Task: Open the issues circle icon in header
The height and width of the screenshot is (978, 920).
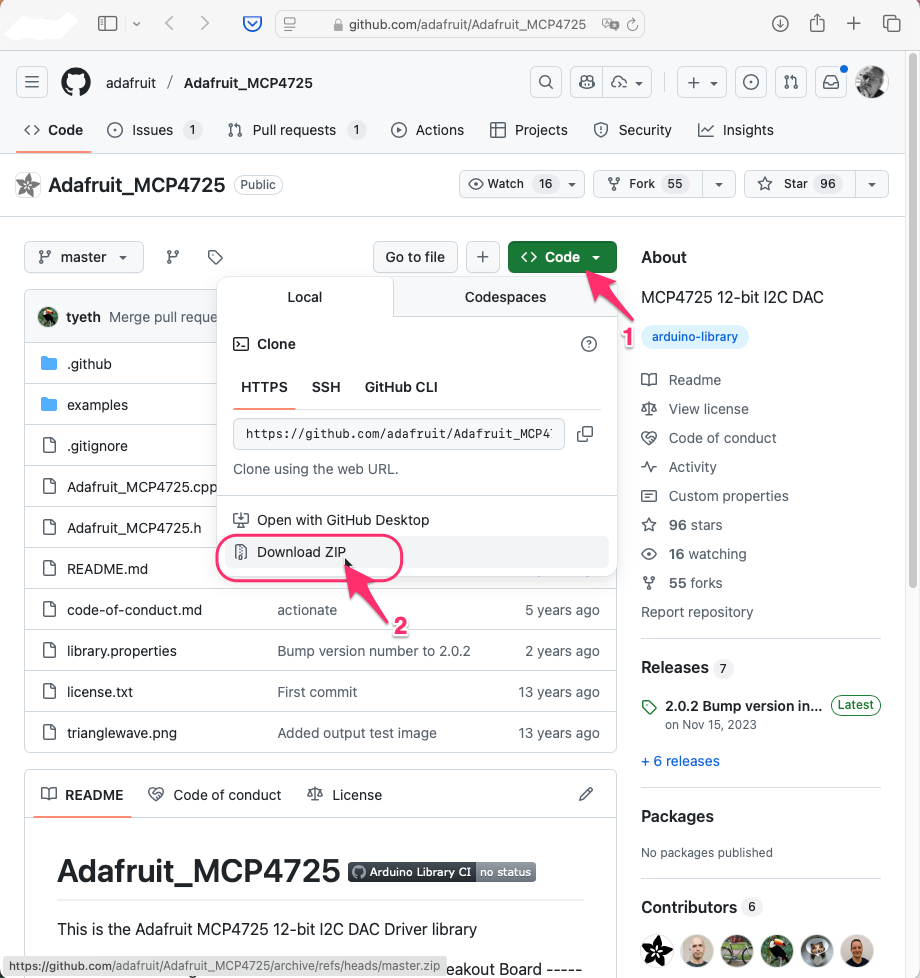Action: tap(751, 82)
